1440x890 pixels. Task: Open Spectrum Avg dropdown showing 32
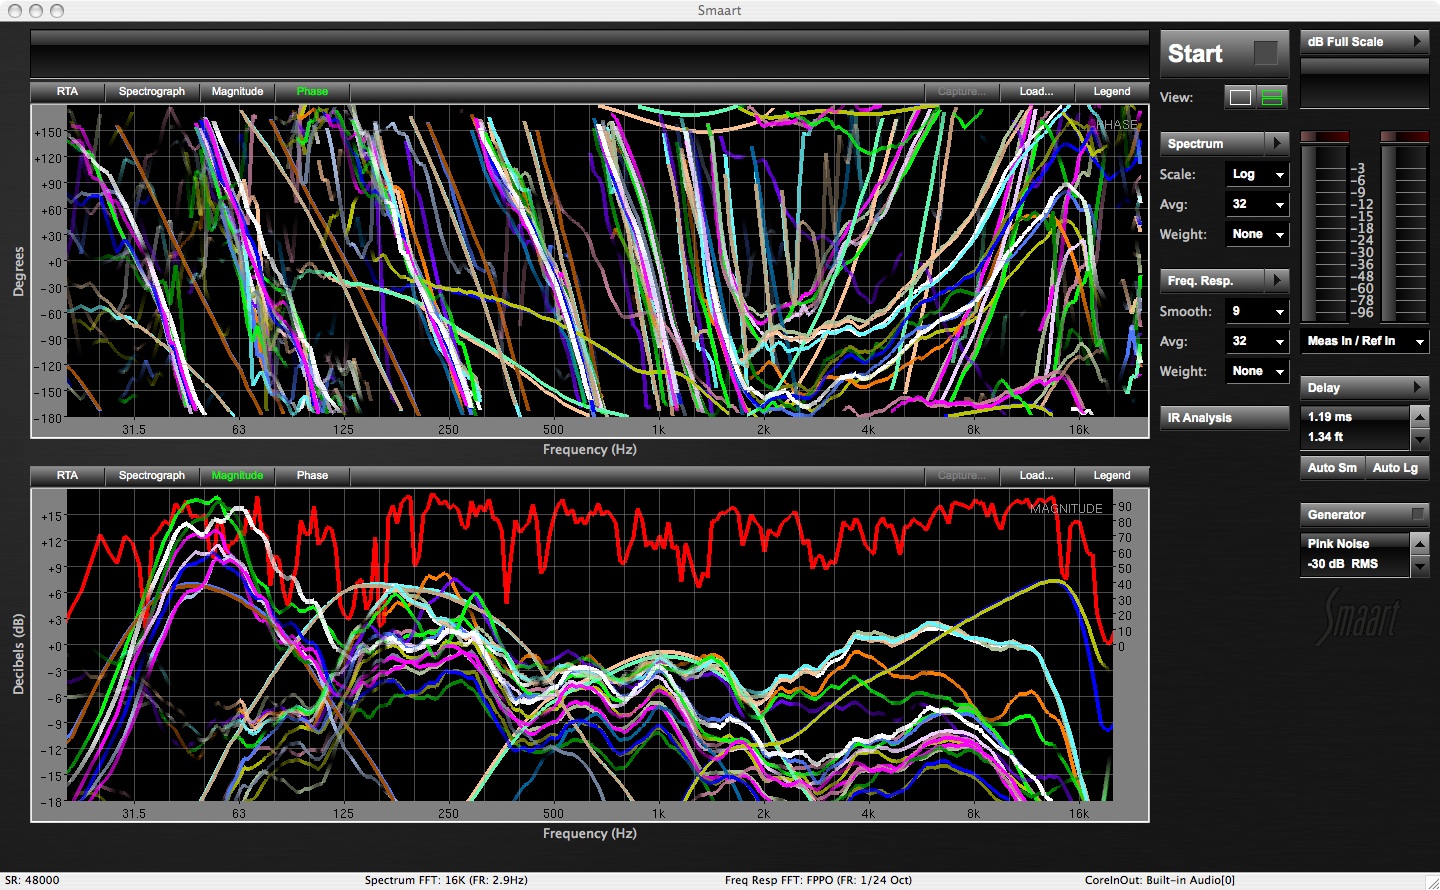[x=1257, y=204]
